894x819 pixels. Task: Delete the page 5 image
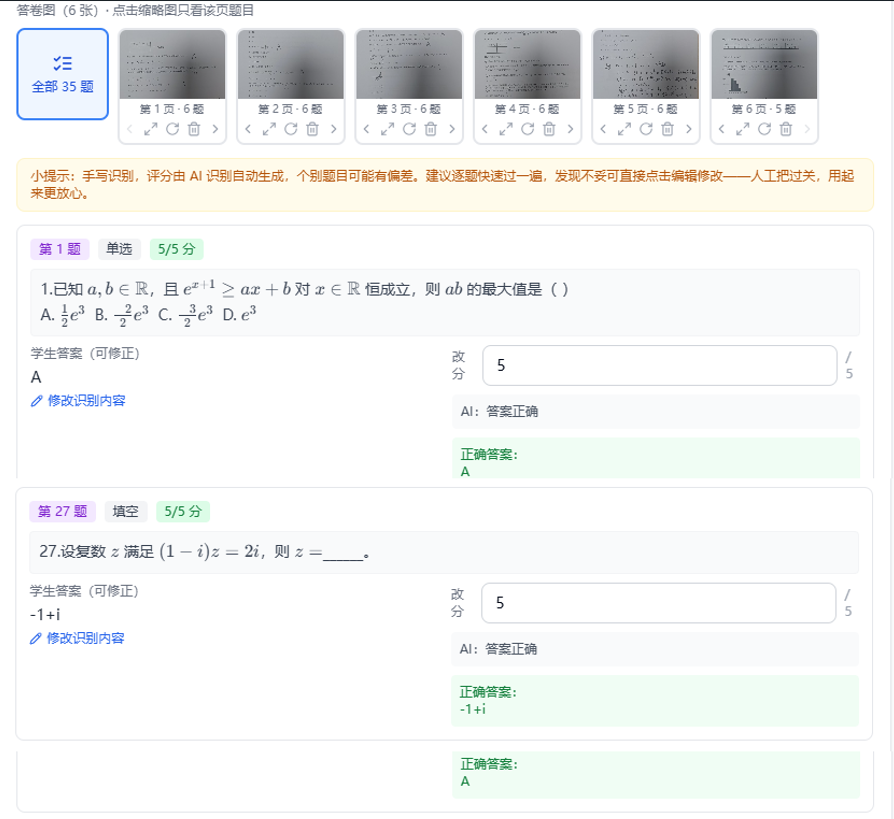pos(668,129)
